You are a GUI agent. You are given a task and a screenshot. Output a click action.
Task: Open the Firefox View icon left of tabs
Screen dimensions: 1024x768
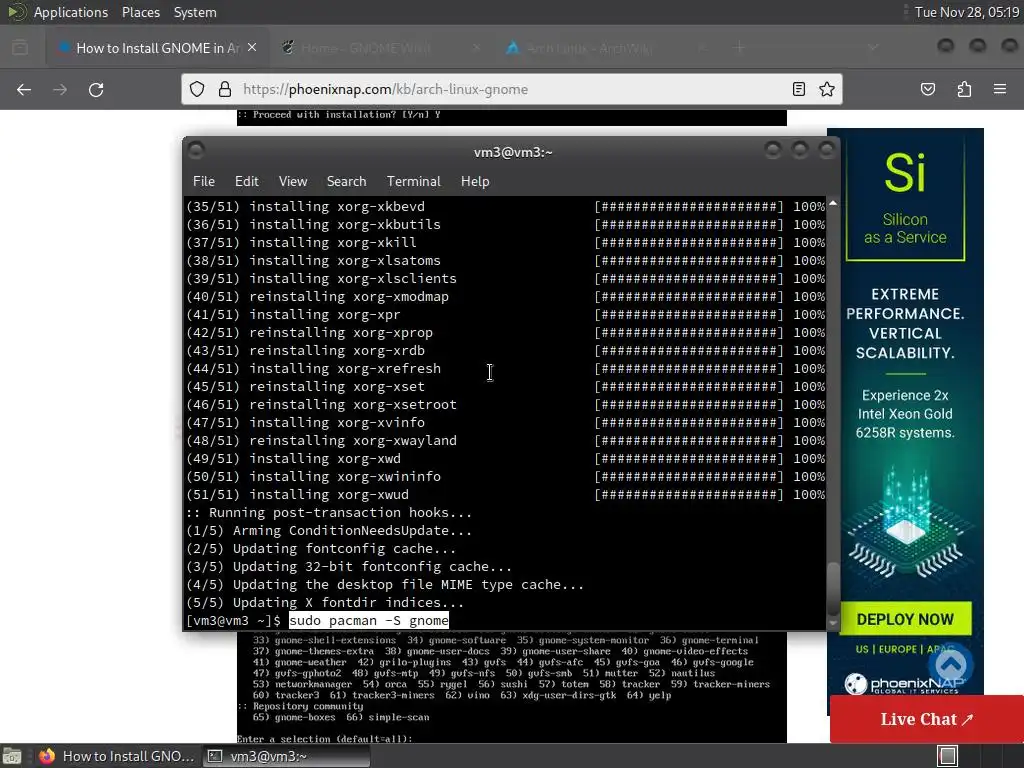pos(20,48)
